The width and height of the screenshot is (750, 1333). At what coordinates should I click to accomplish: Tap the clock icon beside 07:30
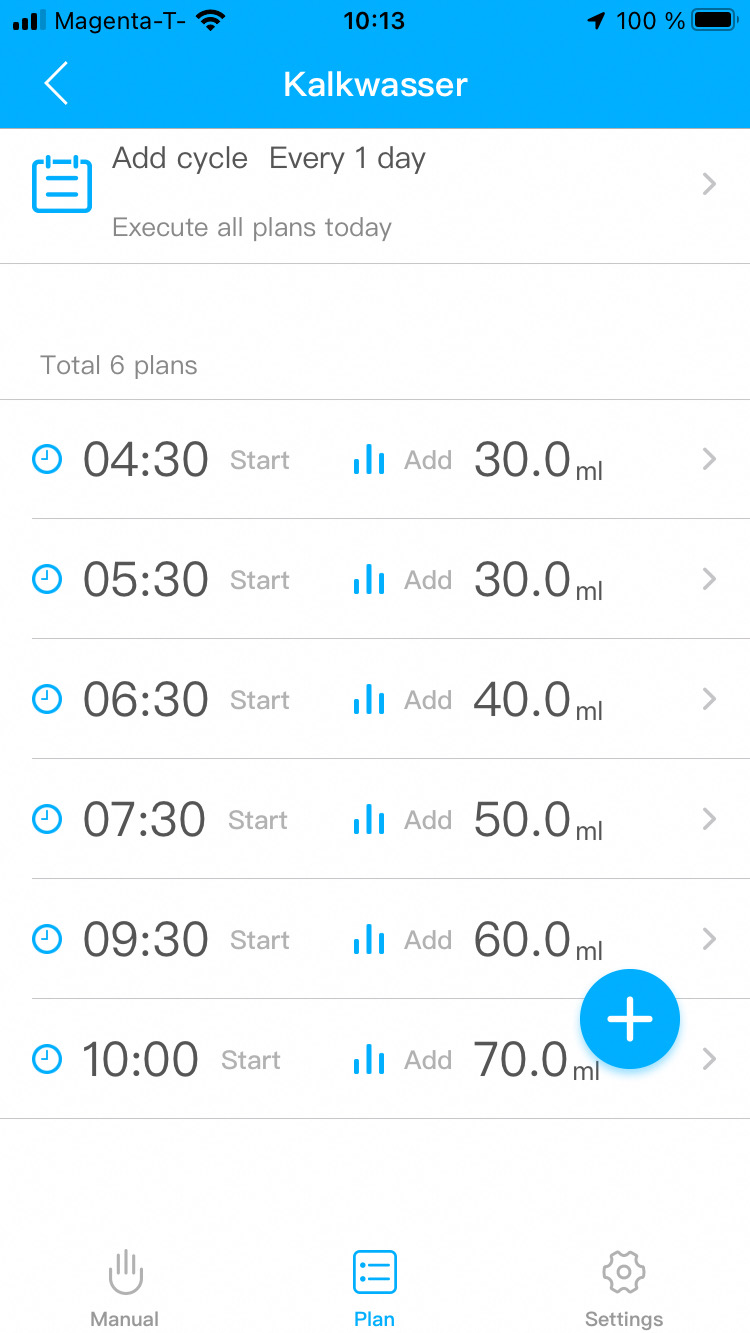[x=47, y=819]
